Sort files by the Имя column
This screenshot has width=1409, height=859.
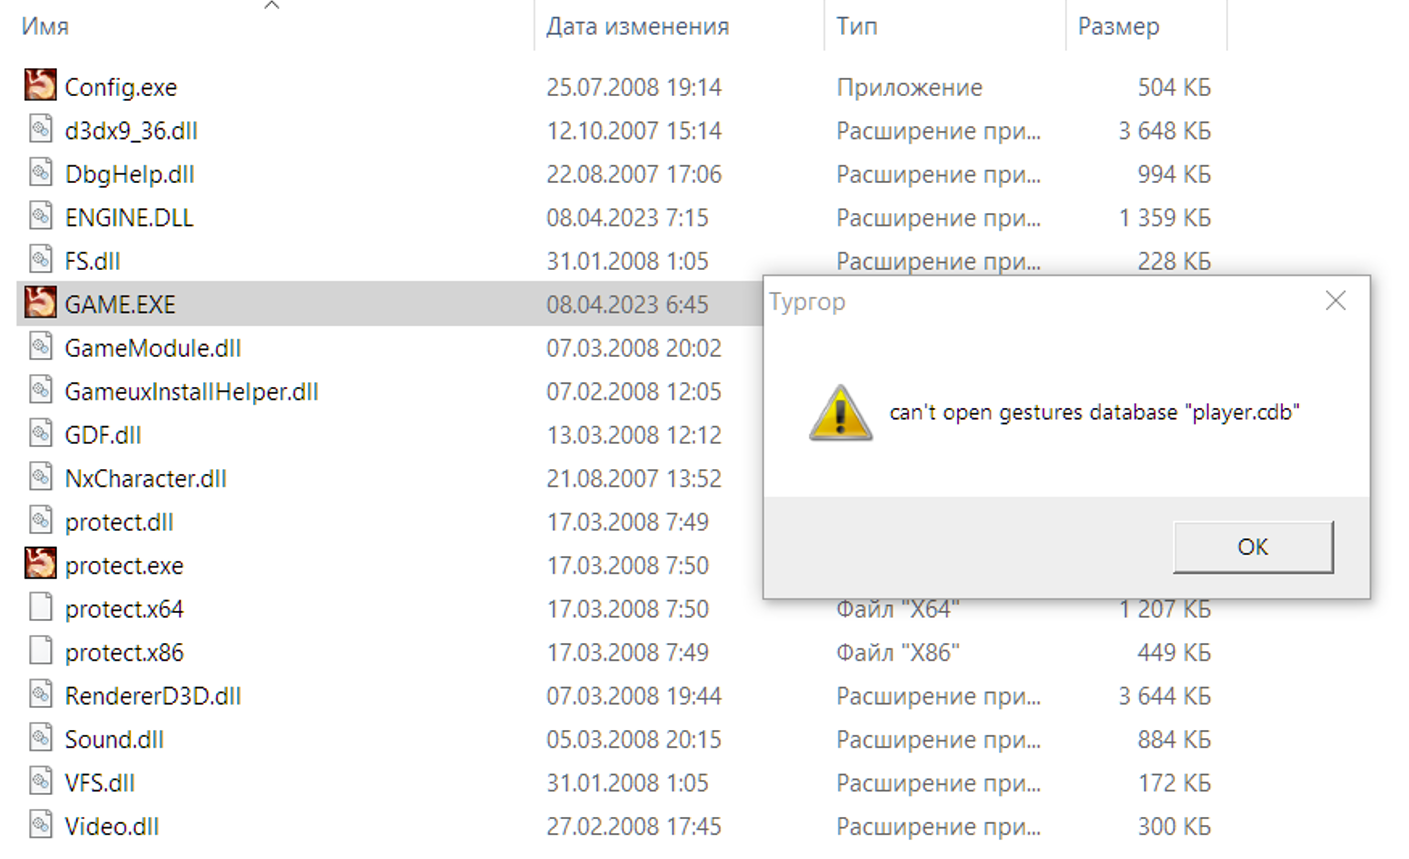pos(46,27)
